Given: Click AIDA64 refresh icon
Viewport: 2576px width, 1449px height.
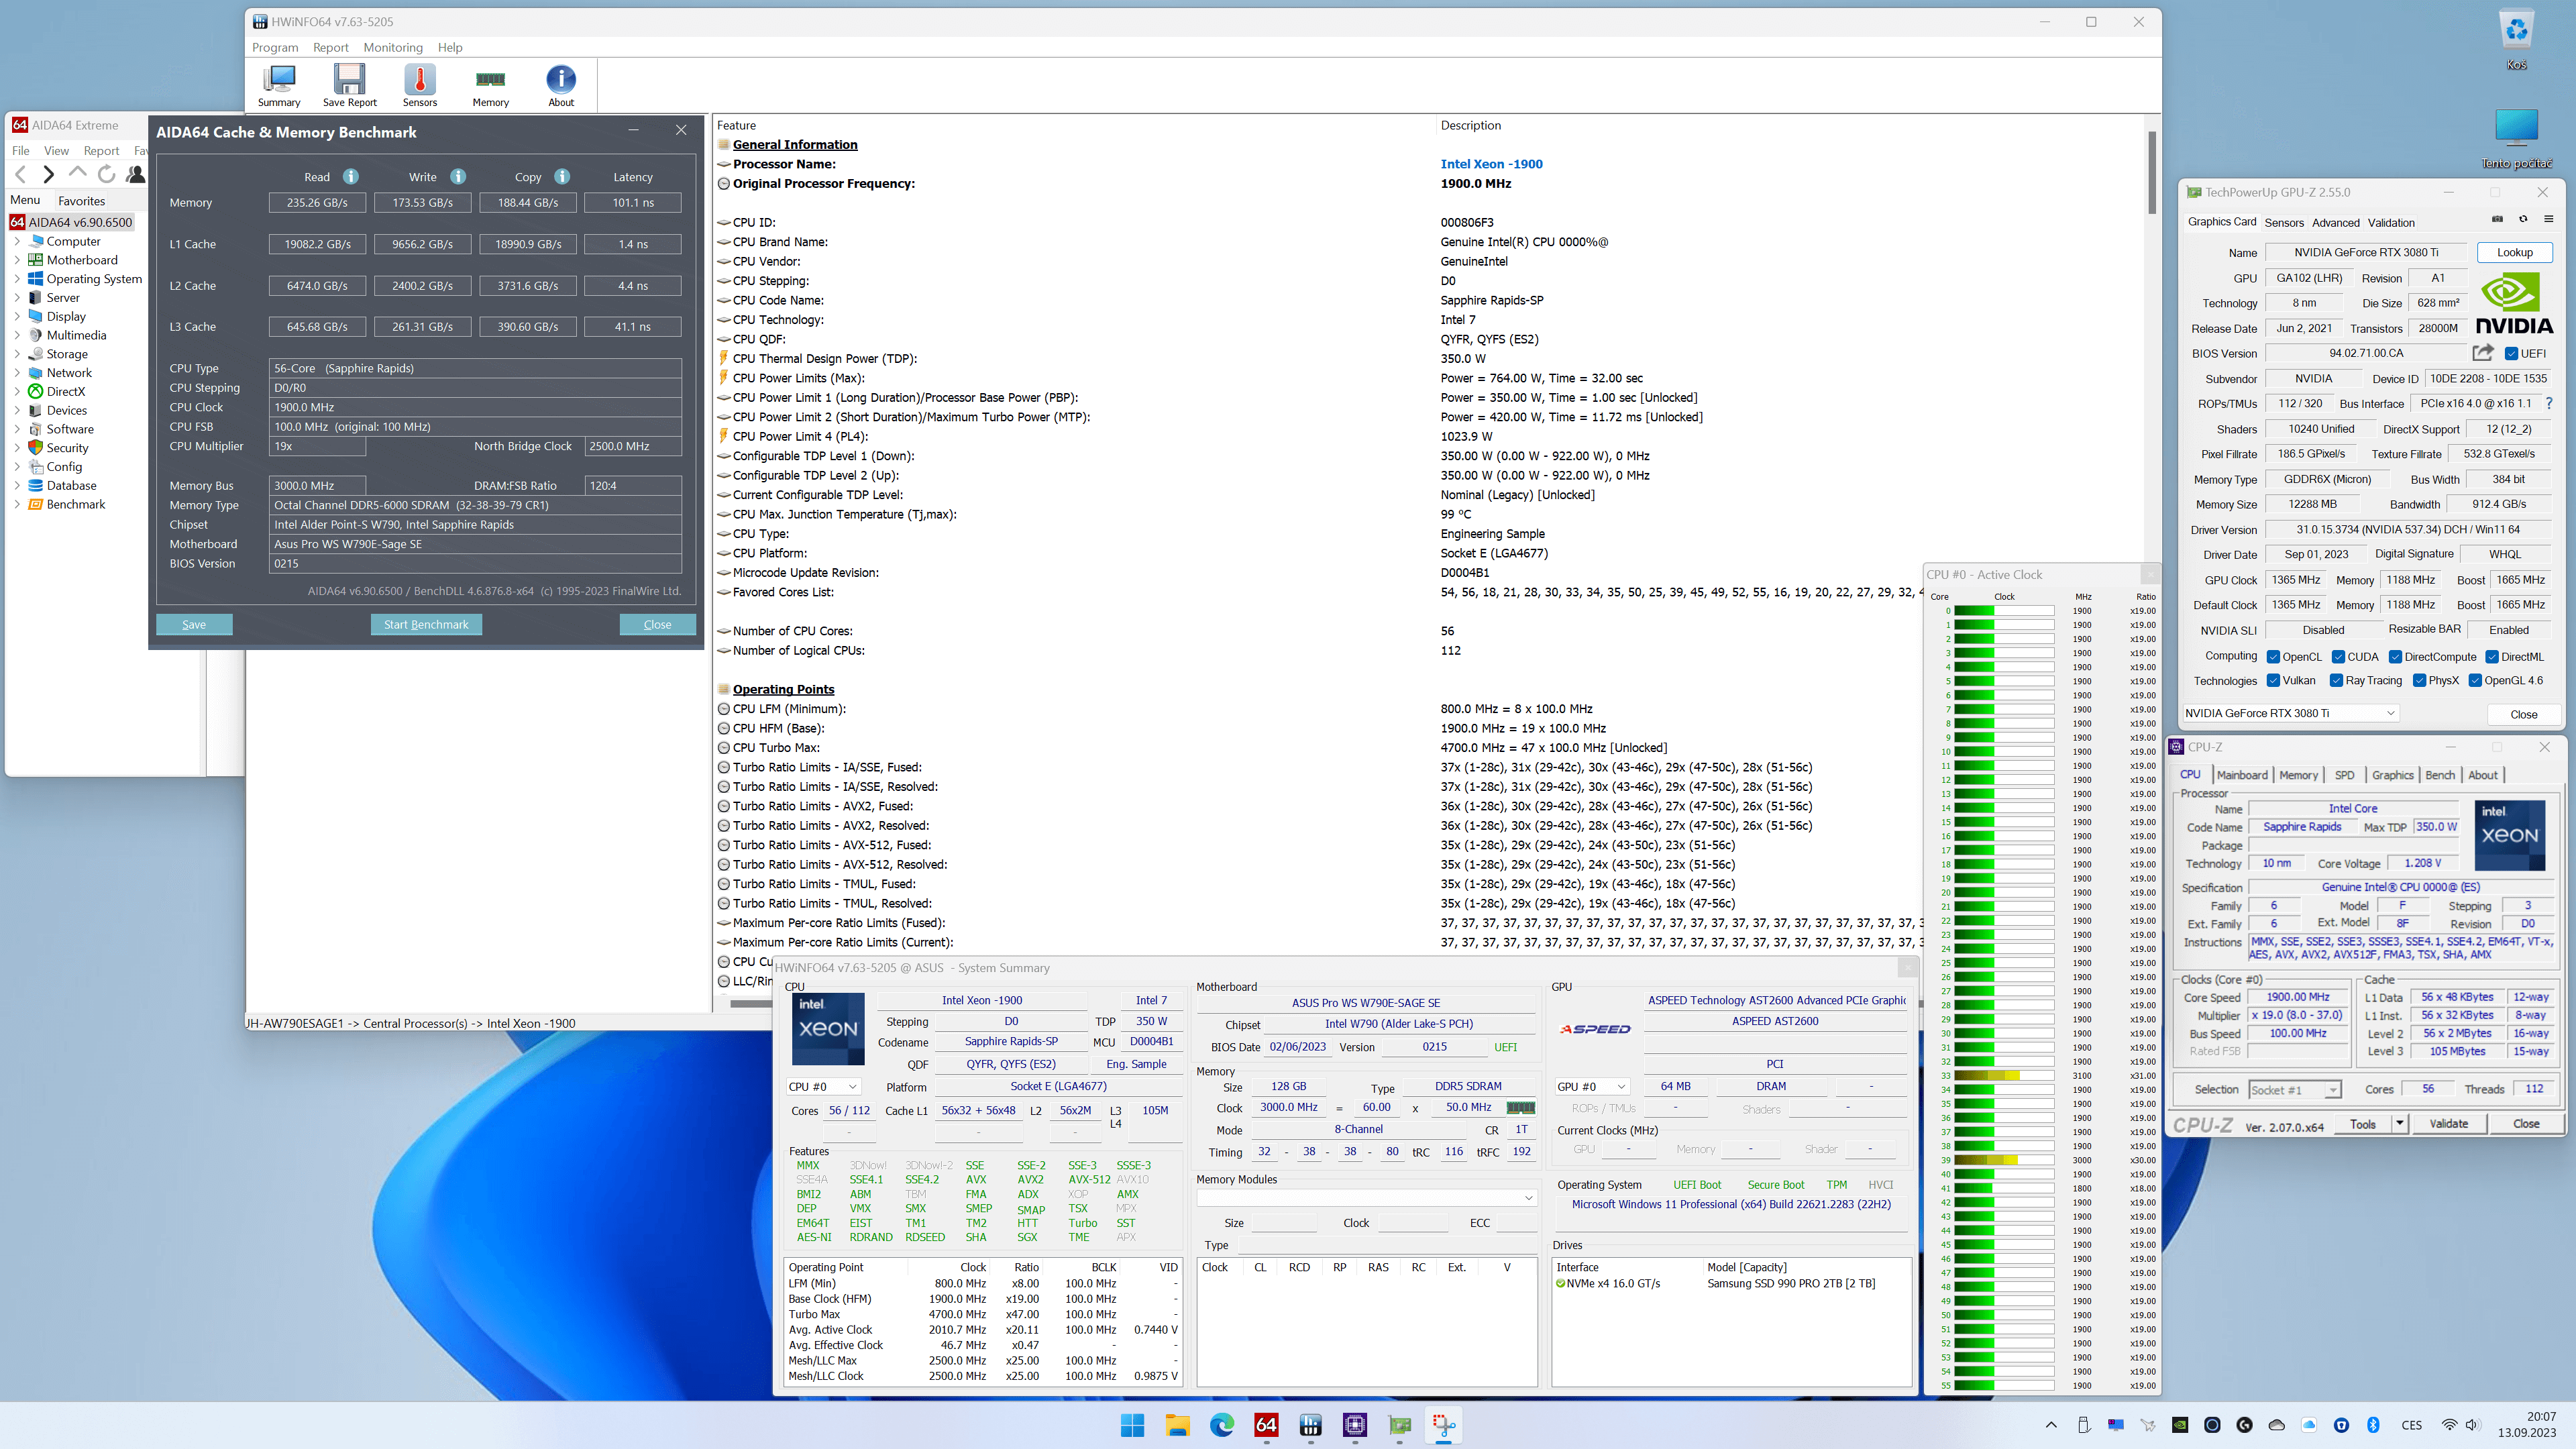Looking at the screenshot, I should (x=106, y=174).
